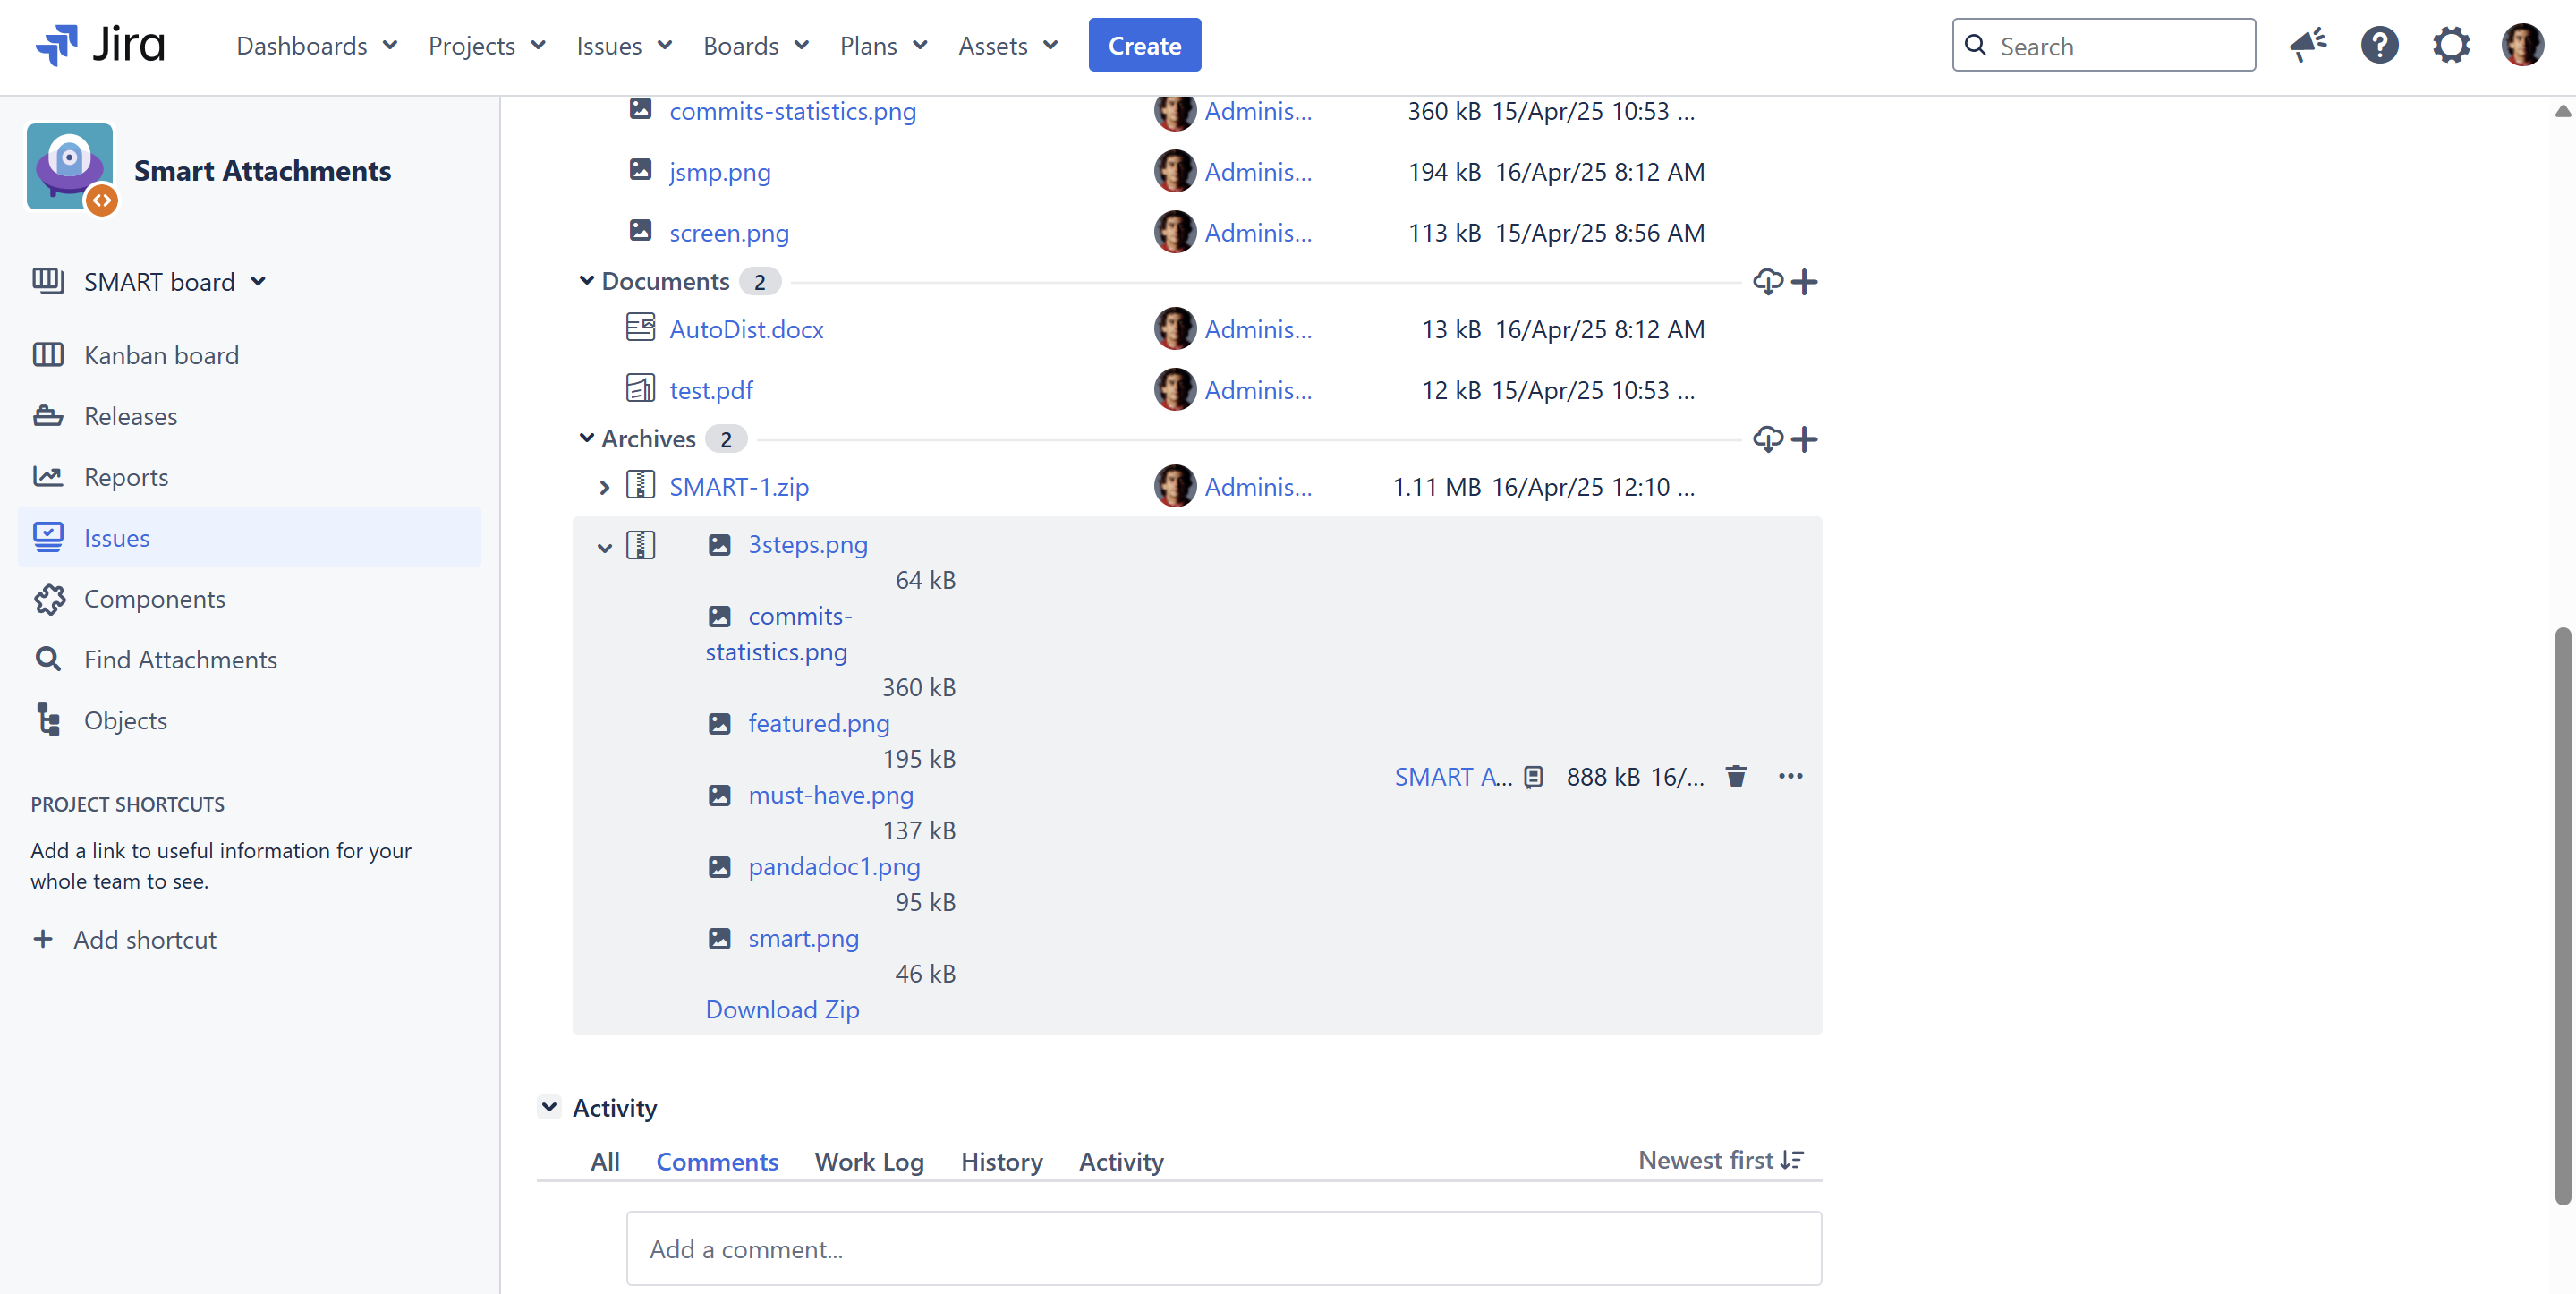Click the Download Zip link
2576x1294 pixels.
click(x=782, y=1009)
